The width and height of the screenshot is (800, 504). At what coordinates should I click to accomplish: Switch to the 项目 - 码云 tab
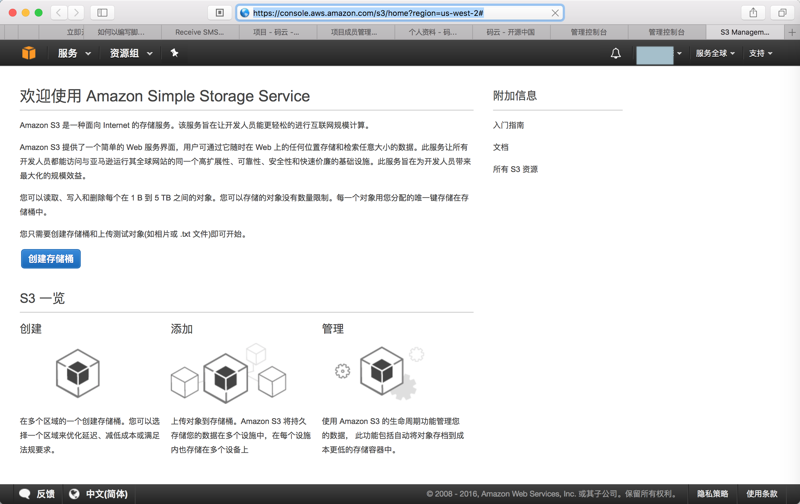tap(277, 32)
